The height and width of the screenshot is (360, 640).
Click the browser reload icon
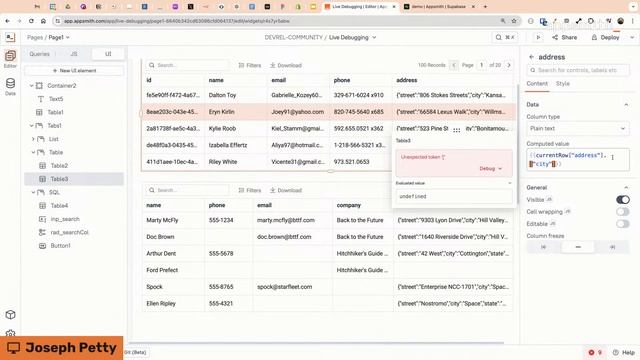pos(31,21)
